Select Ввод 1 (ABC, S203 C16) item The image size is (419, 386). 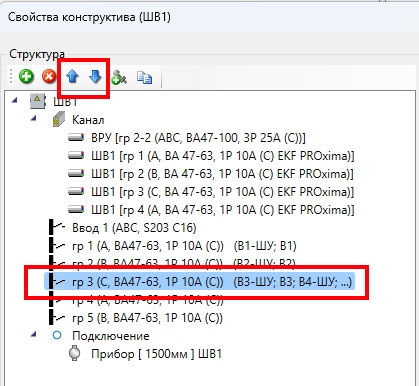tap(134, 228)
